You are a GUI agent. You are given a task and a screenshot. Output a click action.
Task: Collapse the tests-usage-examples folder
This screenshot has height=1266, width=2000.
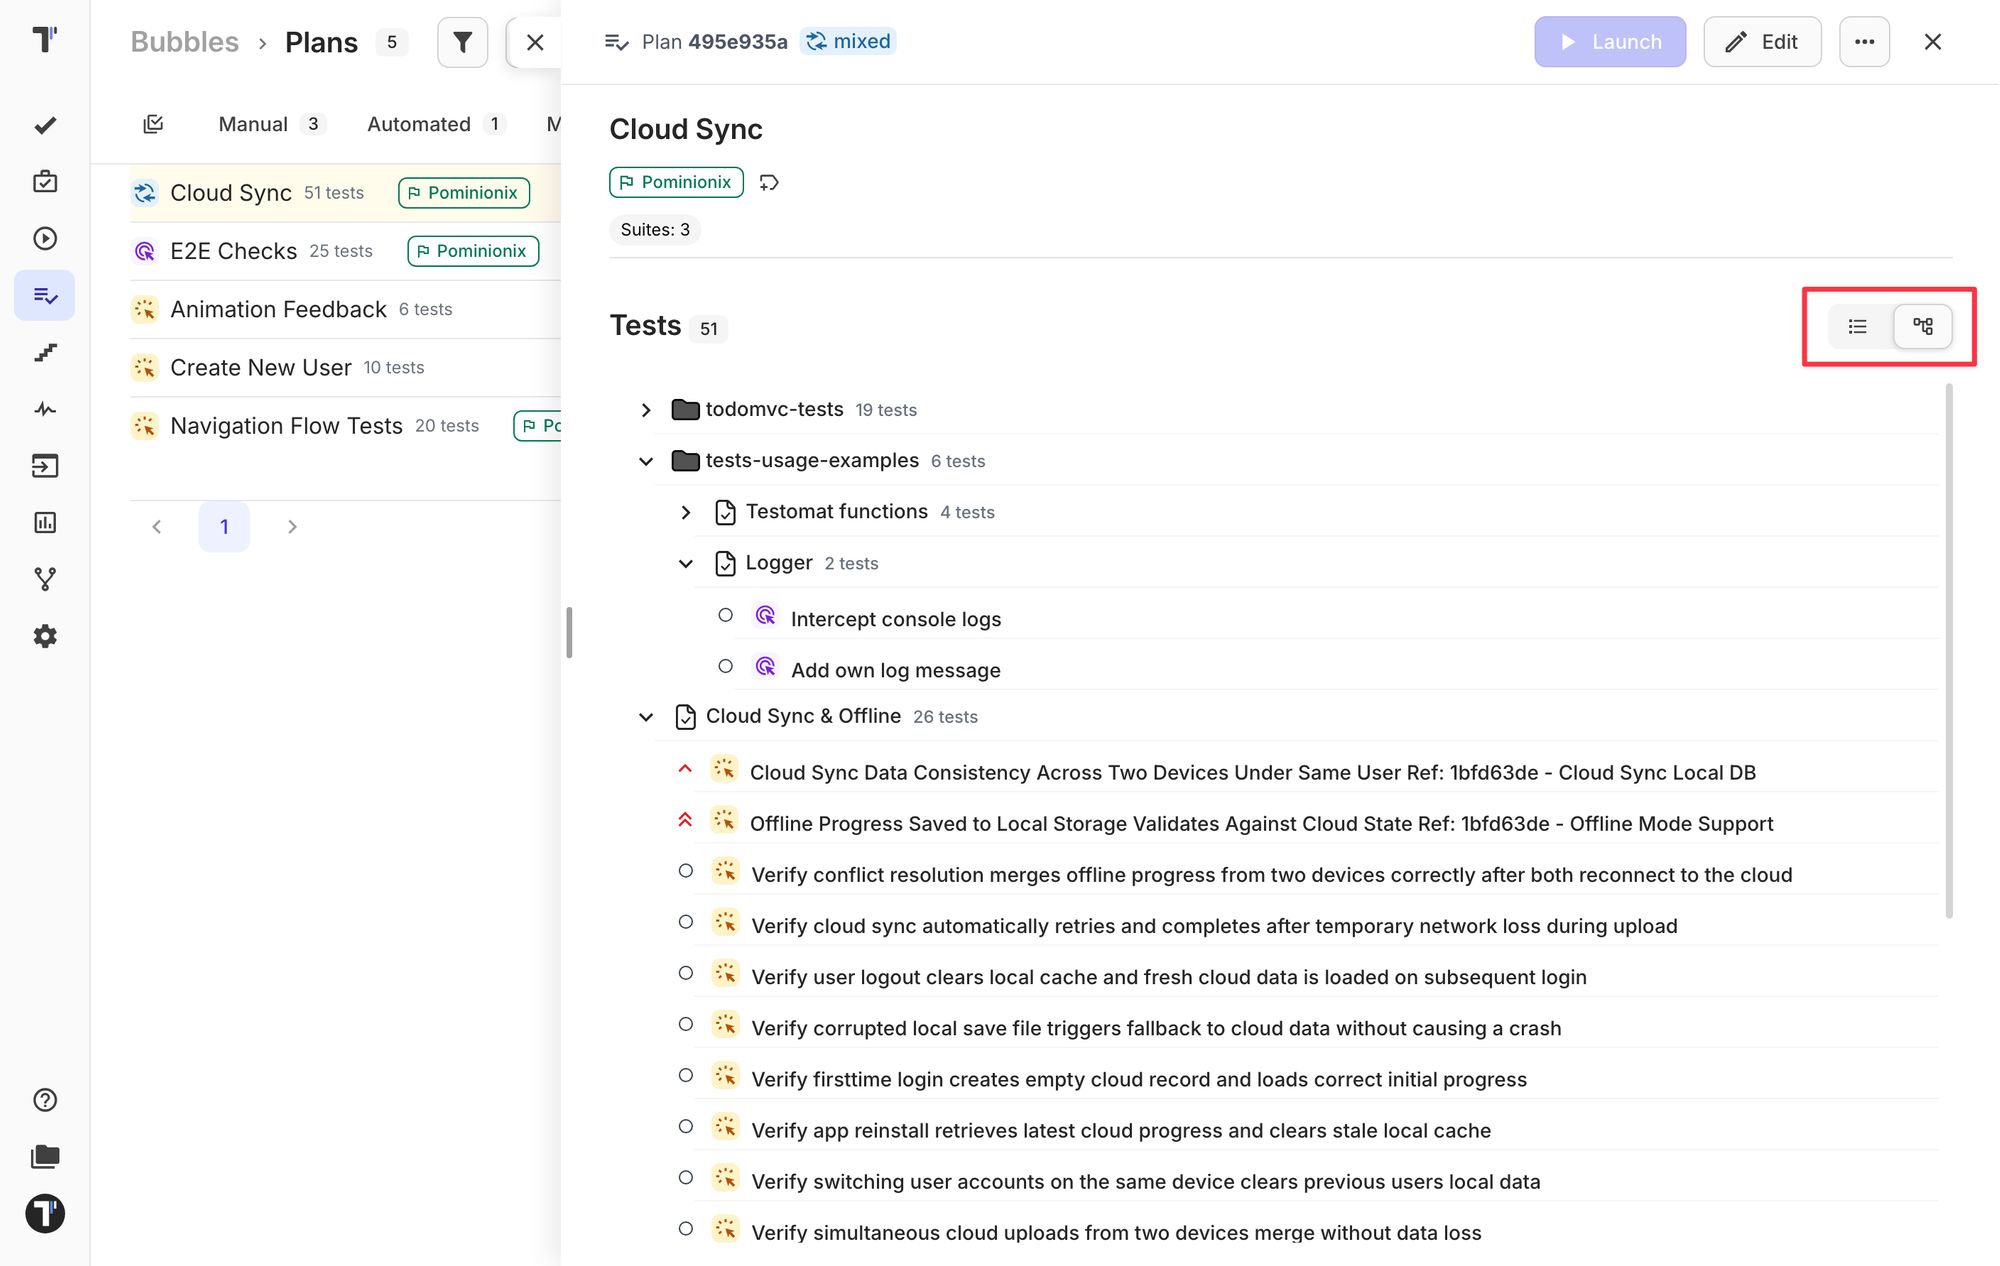(x=646, y=461)
